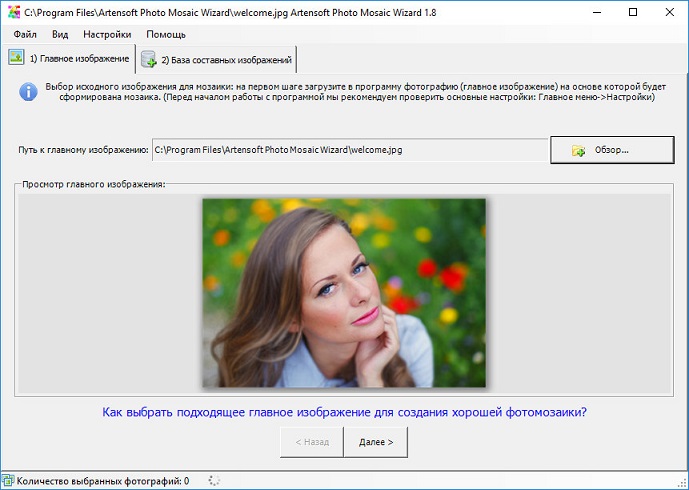Screen dimensions: 689x490
Task: Open the Файл menu
Action: (x=25, y=34)
